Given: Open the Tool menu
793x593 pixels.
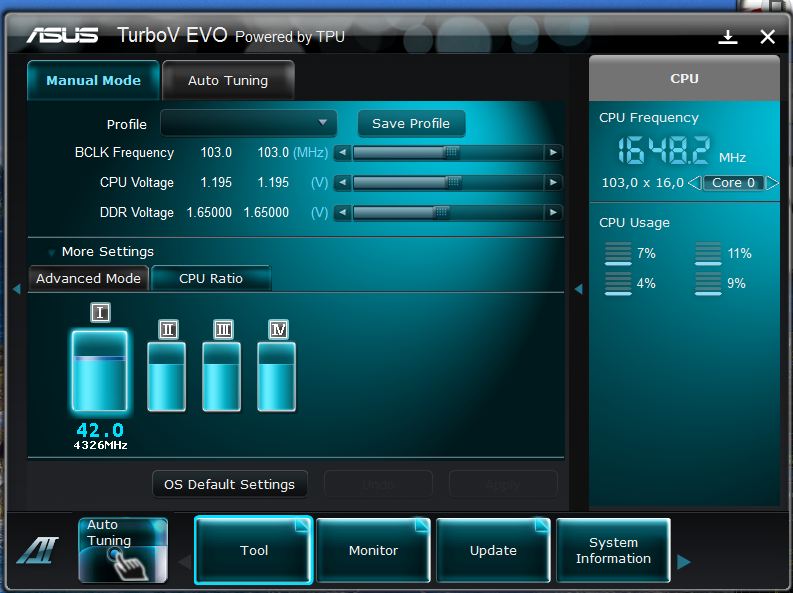Looking at the screenshot, I should tap(253, 550).
